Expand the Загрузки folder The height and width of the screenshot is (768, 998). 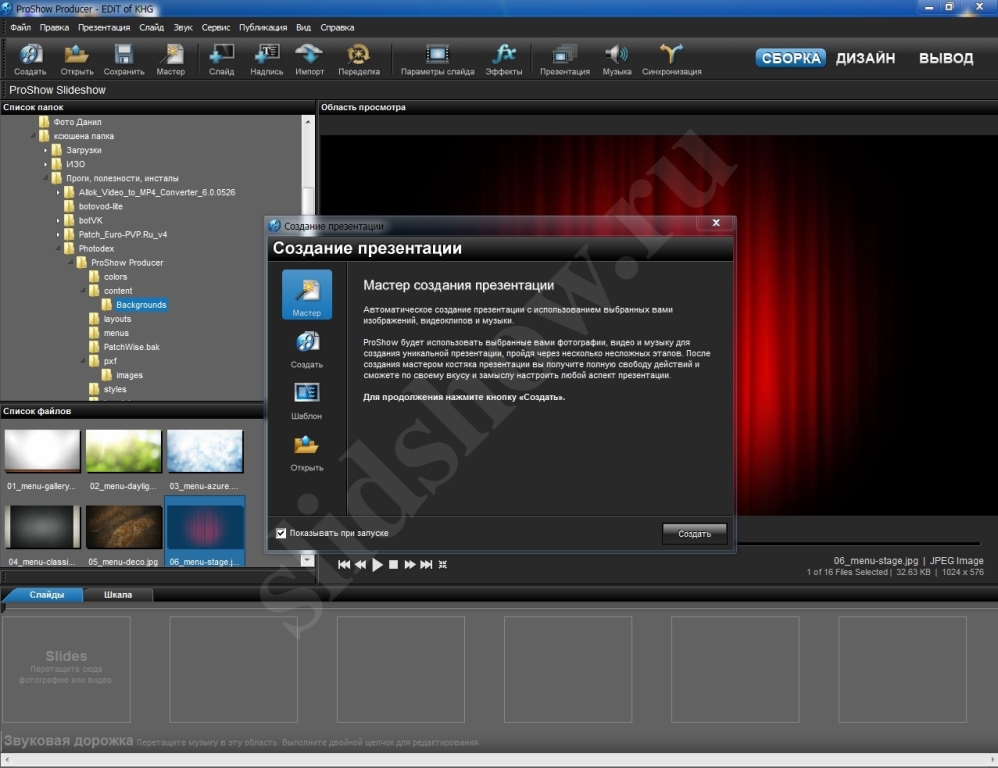(46, 150)
